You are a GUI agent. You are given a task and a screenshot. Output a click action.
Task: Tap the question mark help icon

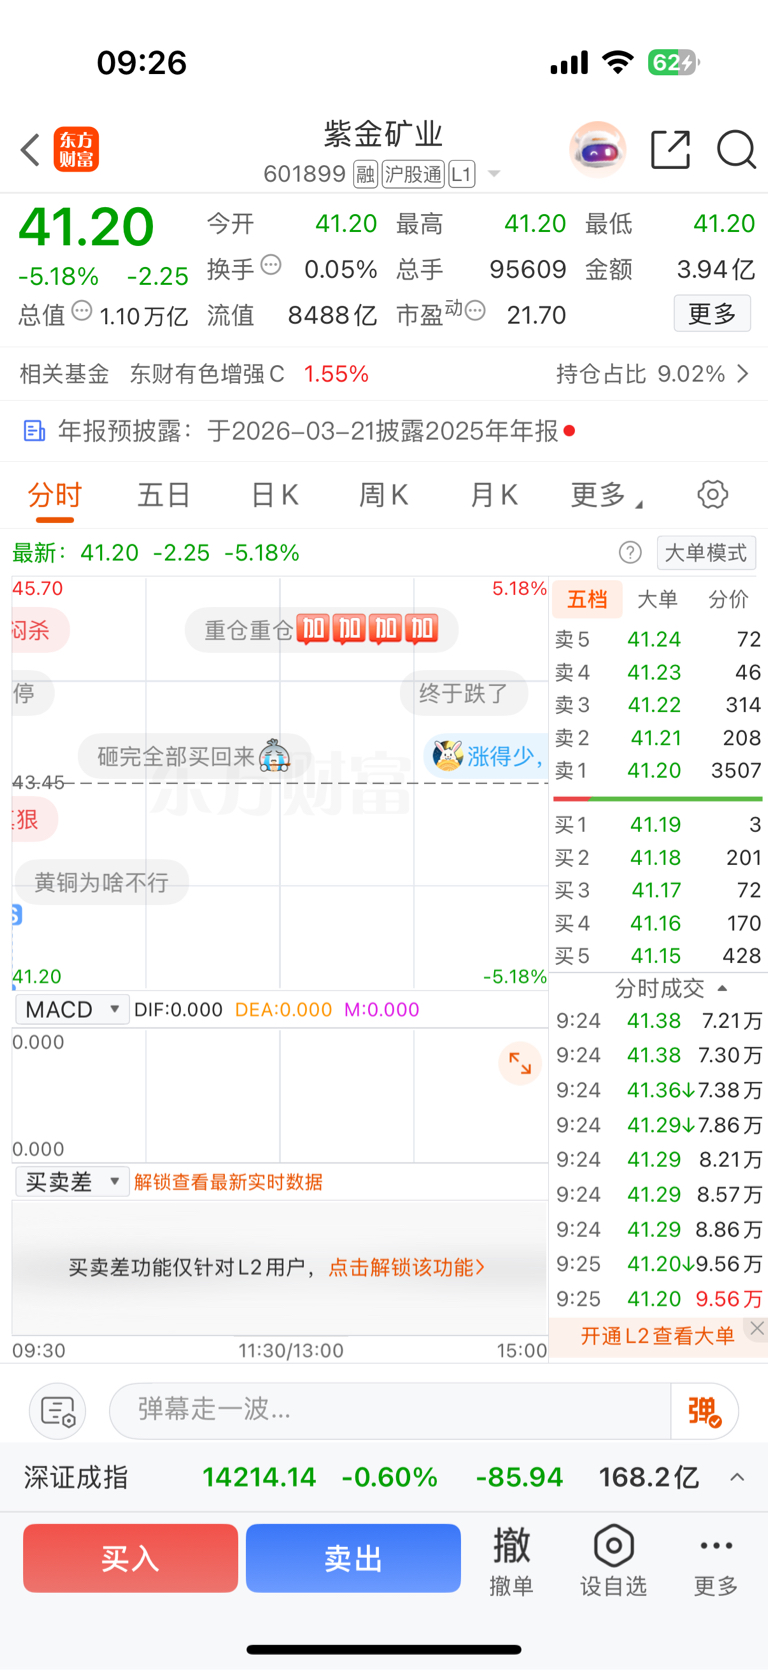(630, 552)
